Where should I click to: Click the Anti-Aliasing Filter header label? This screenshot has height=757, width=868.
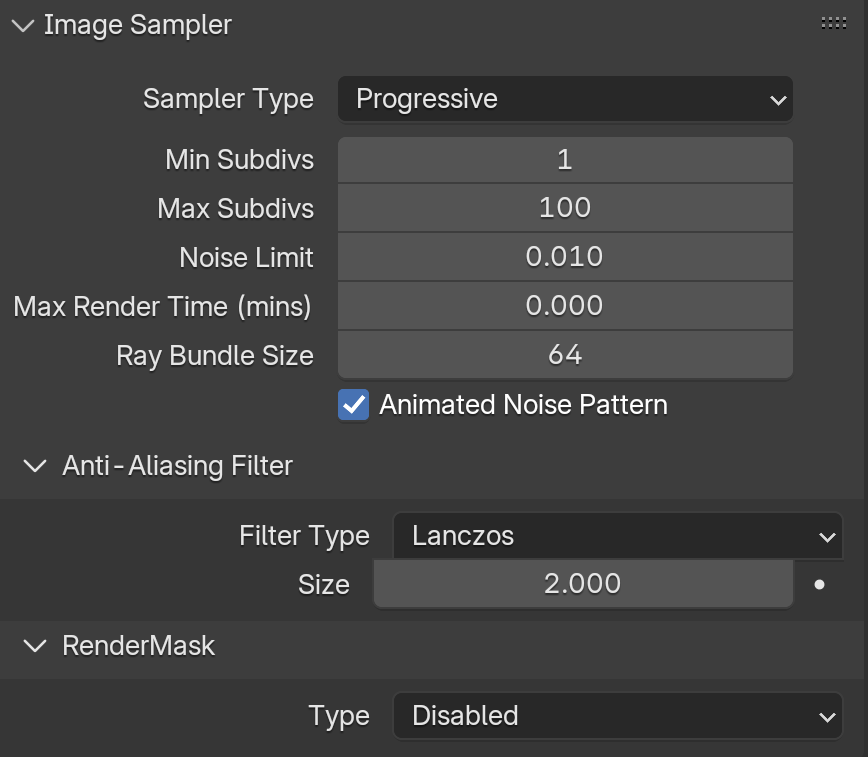[177, 466]
